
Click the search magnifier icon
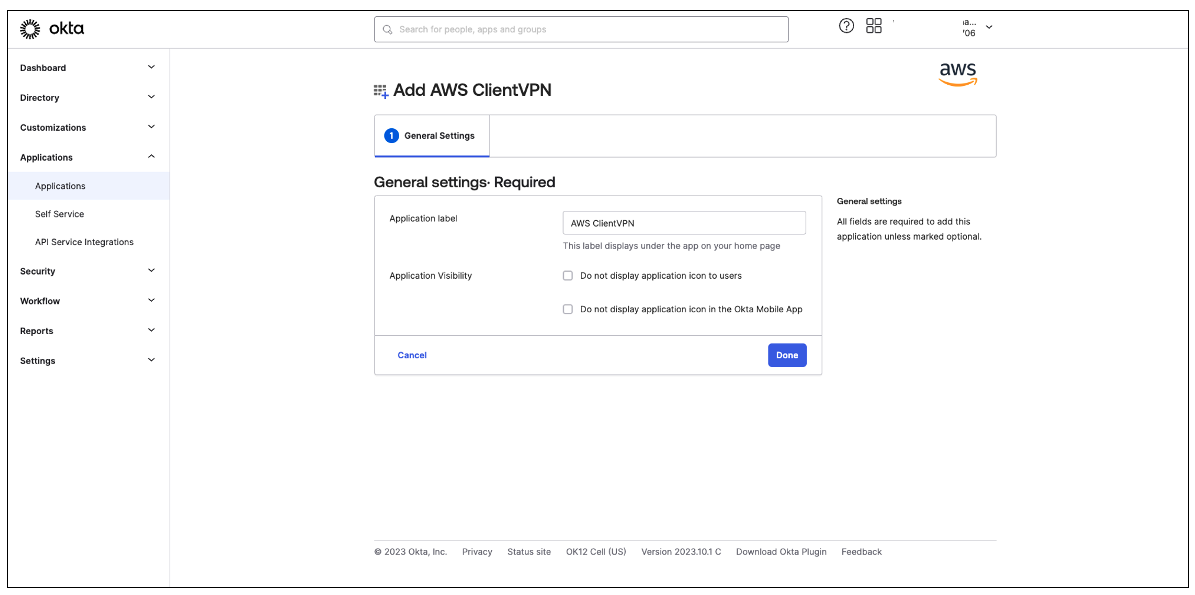pyautogui.click(x=387, y=30)
